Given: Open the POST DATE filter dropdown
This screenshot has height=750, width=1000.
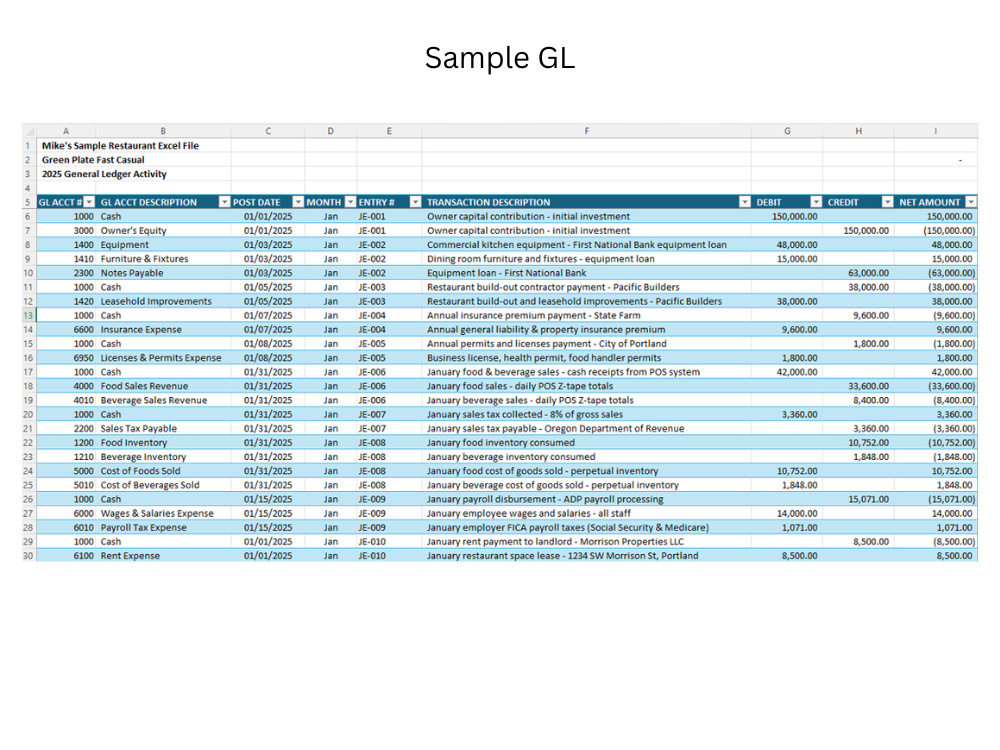Looking at the screenshot, I should coord(298,202).
